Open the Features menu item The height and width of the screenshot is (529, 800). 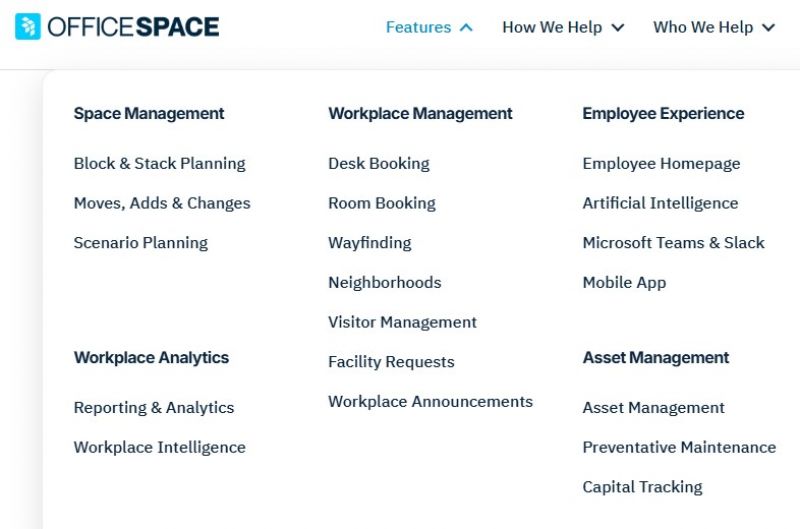click(x=418, y=27)
